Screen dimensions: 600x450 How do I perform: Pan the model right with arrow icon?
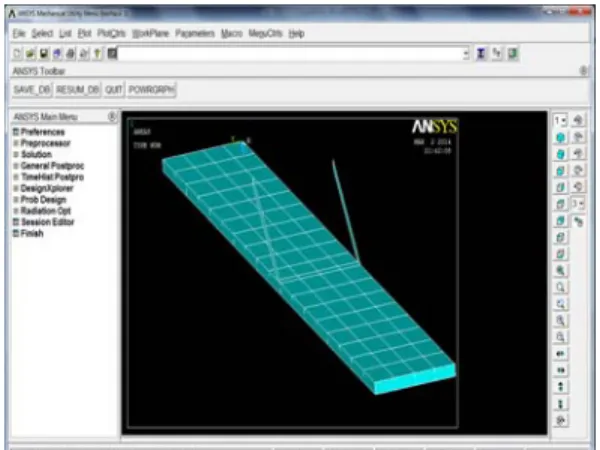coord(560,370)
